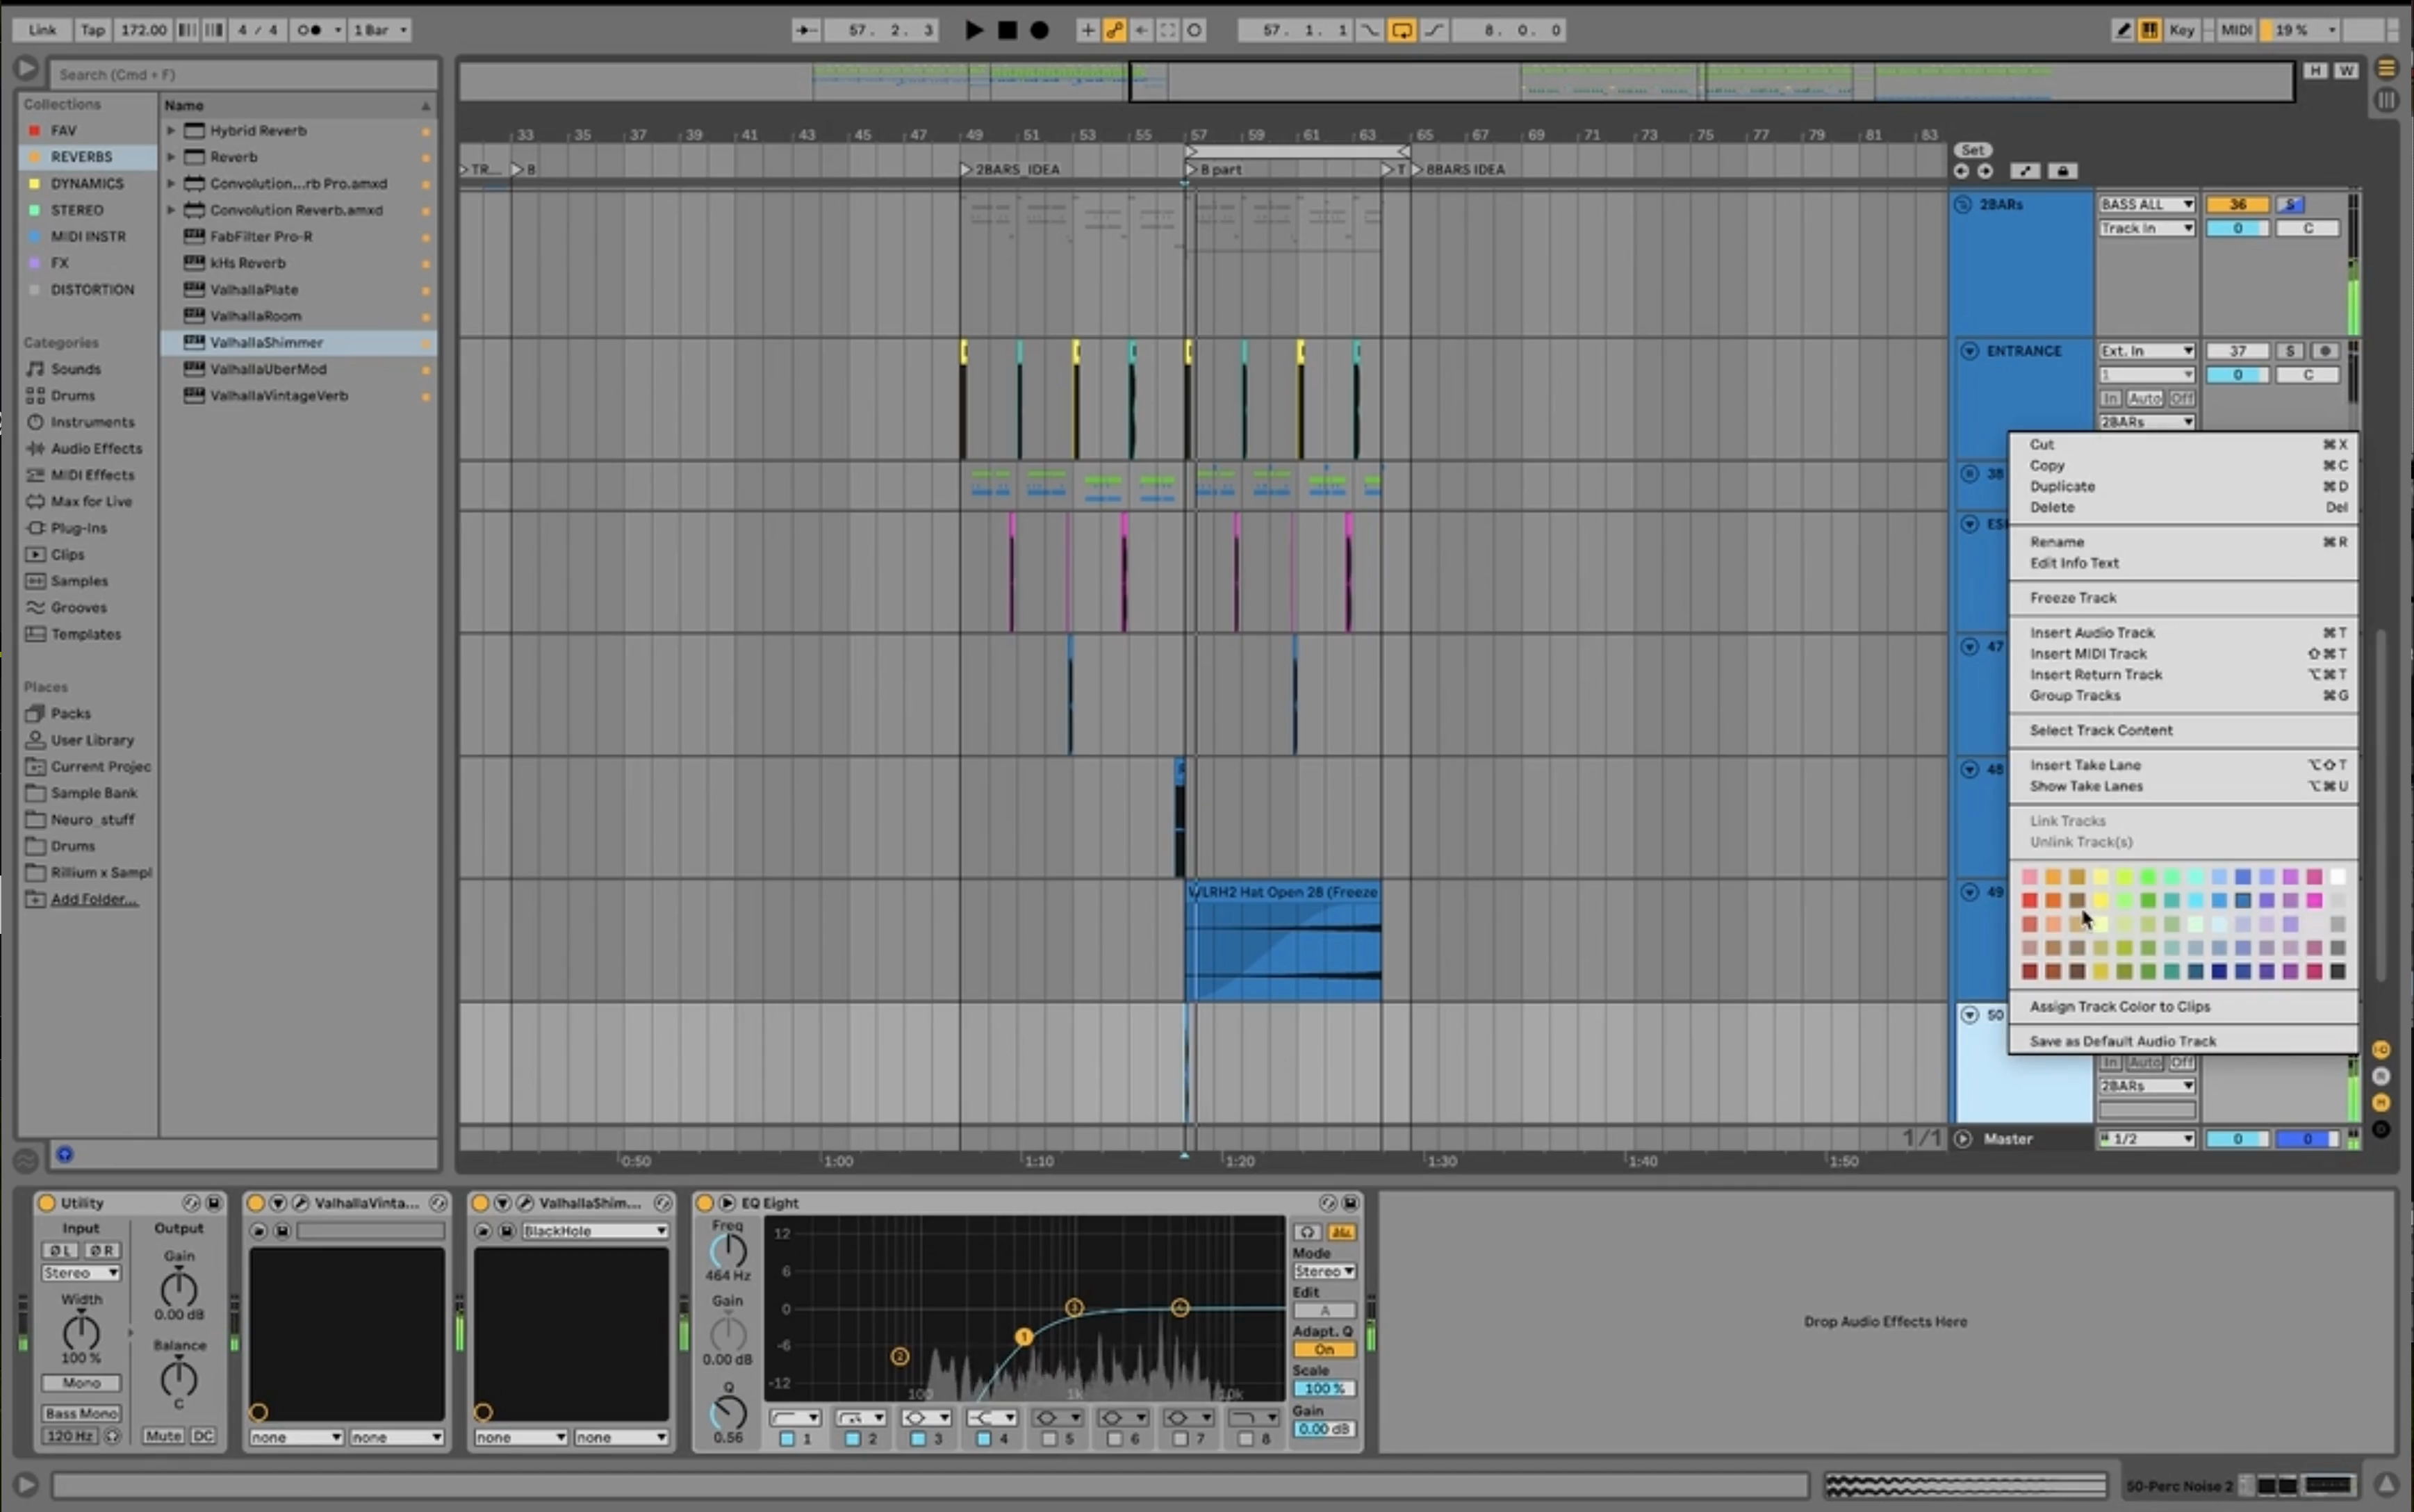This screenshot has width=2414, height=1512.
Task: Click the 2BARS_IDEA locator marker
Action: (1010, 169)
